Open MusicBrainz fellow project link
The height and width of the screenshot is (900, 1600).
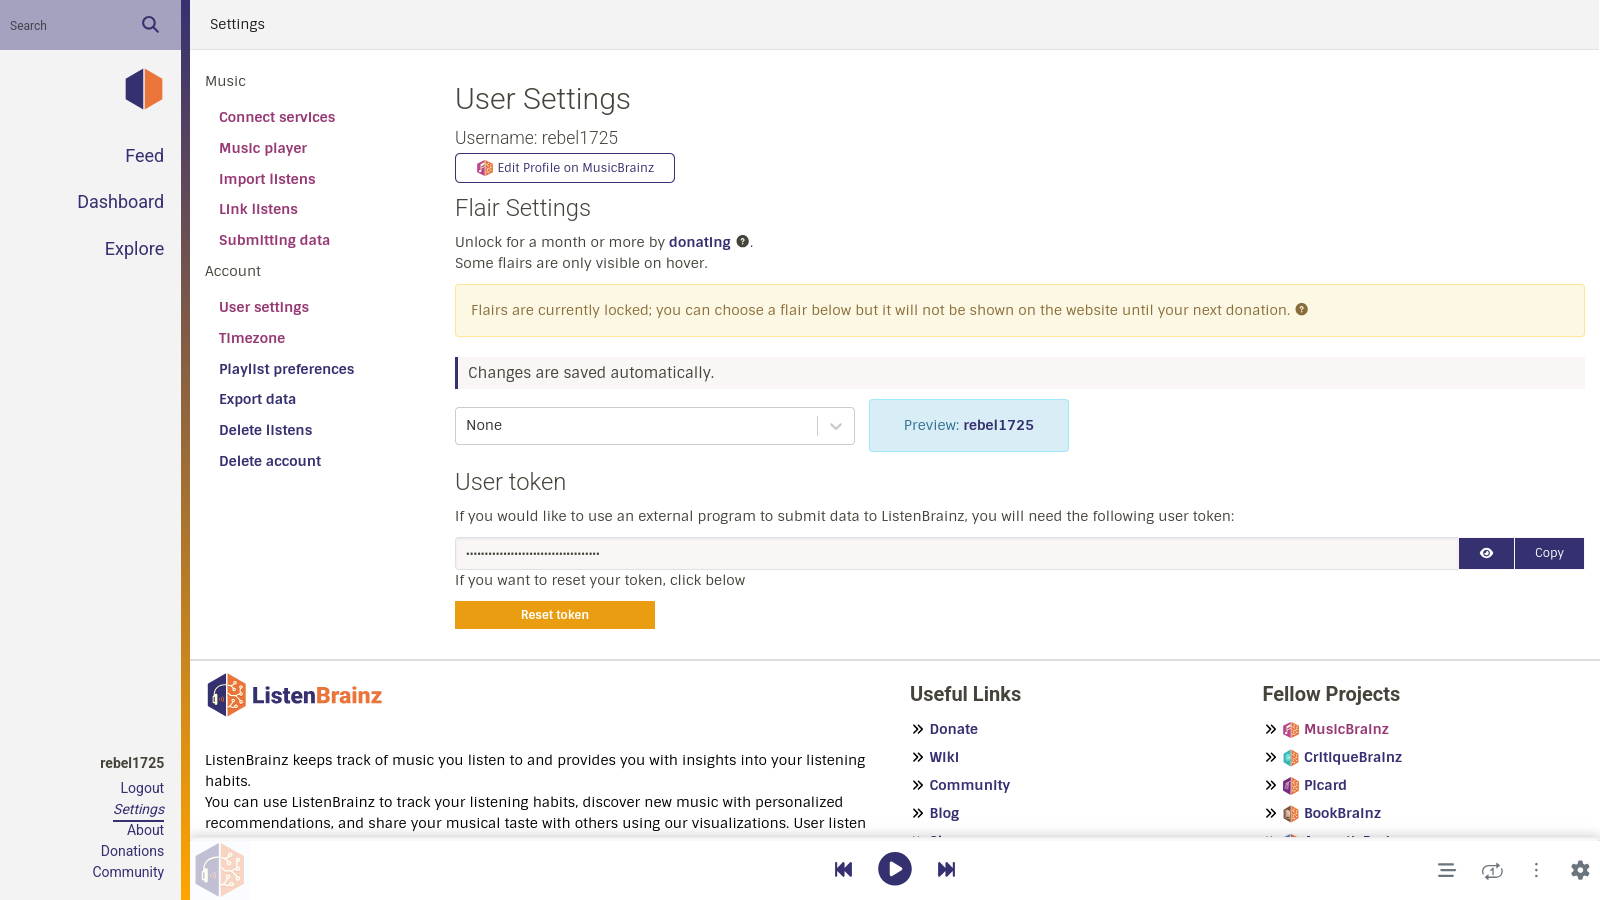pos(1346,729)
